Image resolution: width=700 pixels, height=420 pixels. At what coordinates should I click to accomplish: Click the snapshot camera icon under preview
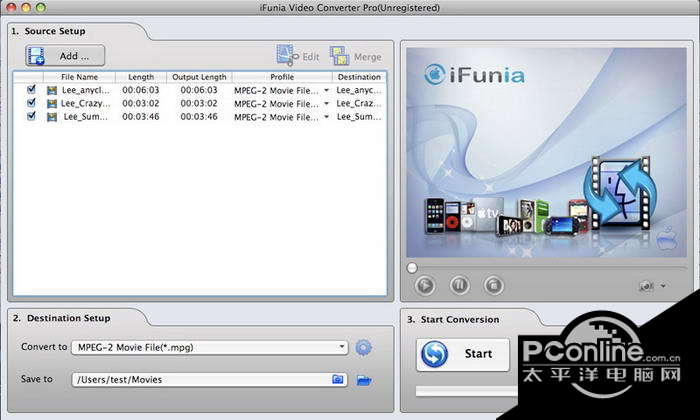(x=647, y=286)
